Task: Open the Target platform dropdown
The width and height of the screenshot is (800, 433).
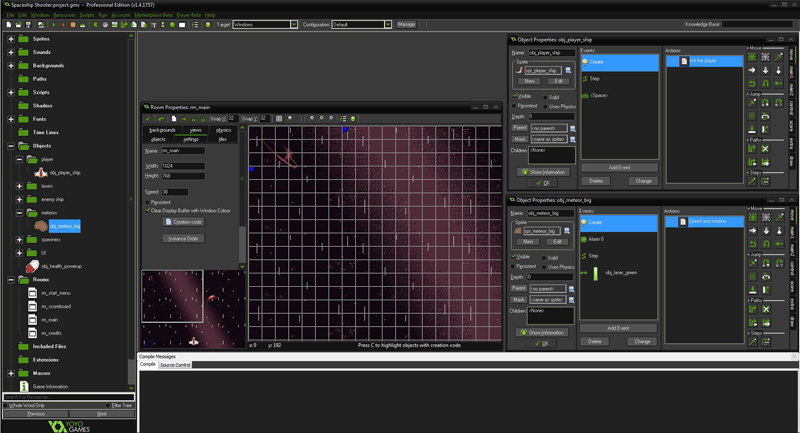Action: [264, 24]
